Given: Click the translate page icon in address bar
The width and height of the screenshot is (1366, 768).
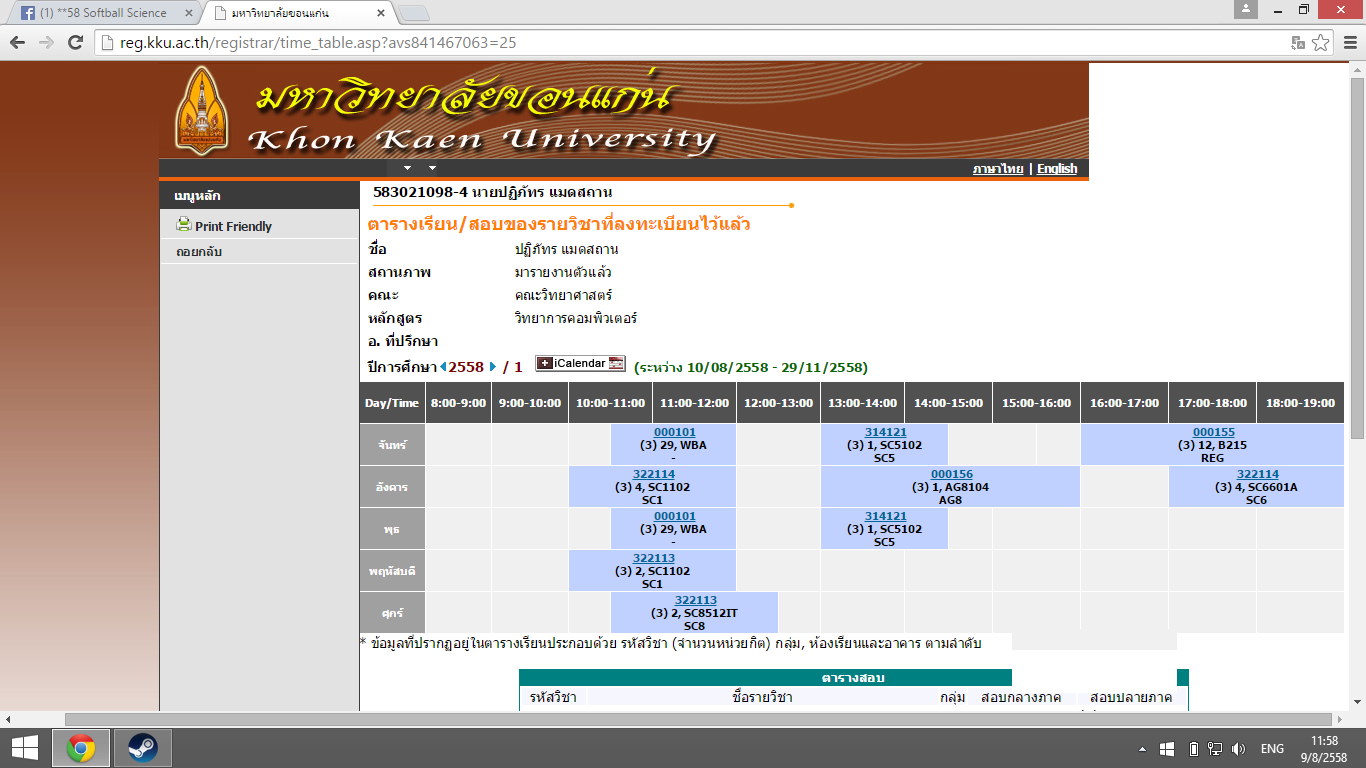Looking at the screenshot, I should point(1298,43).
